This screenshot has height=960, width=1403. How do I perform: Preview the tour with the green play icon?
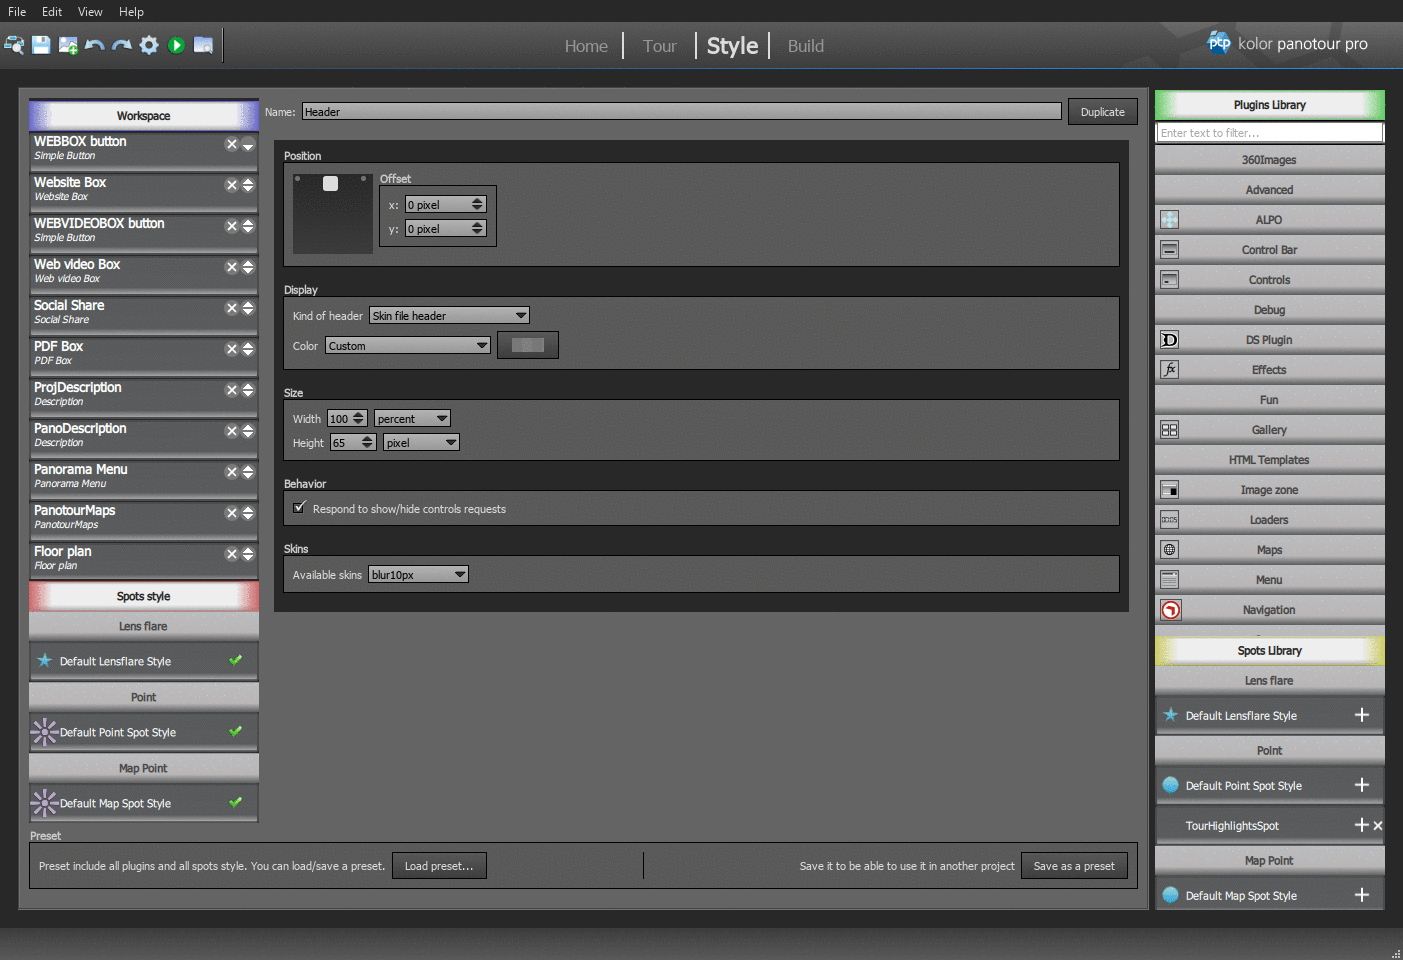pyautogui.click(x=176, y=45)
